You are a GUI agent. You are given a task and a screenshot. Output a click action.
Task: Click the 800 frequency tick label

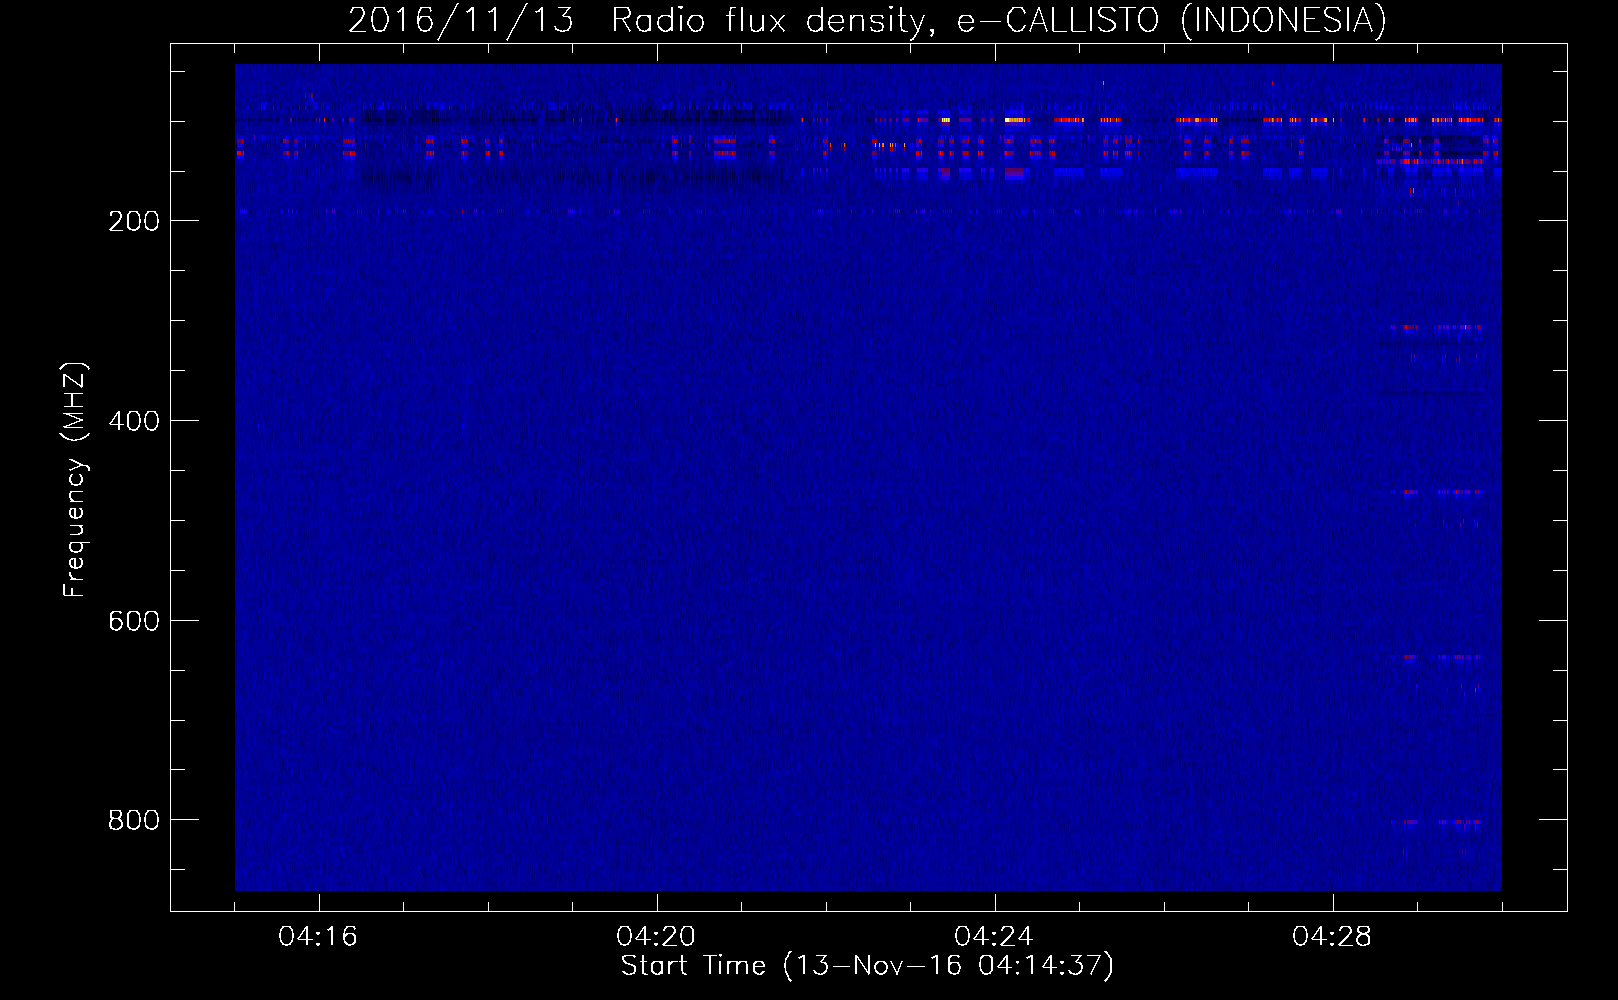tap(135, 820)
